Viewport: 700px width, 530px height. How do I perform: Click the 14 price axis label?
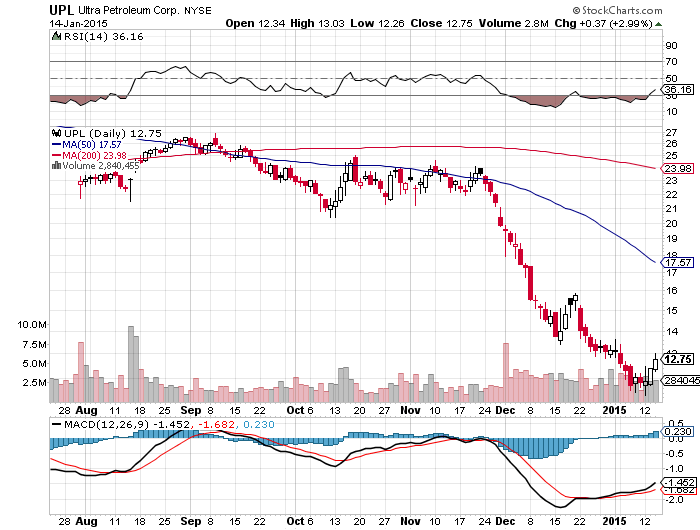click(x=671, y=332)
